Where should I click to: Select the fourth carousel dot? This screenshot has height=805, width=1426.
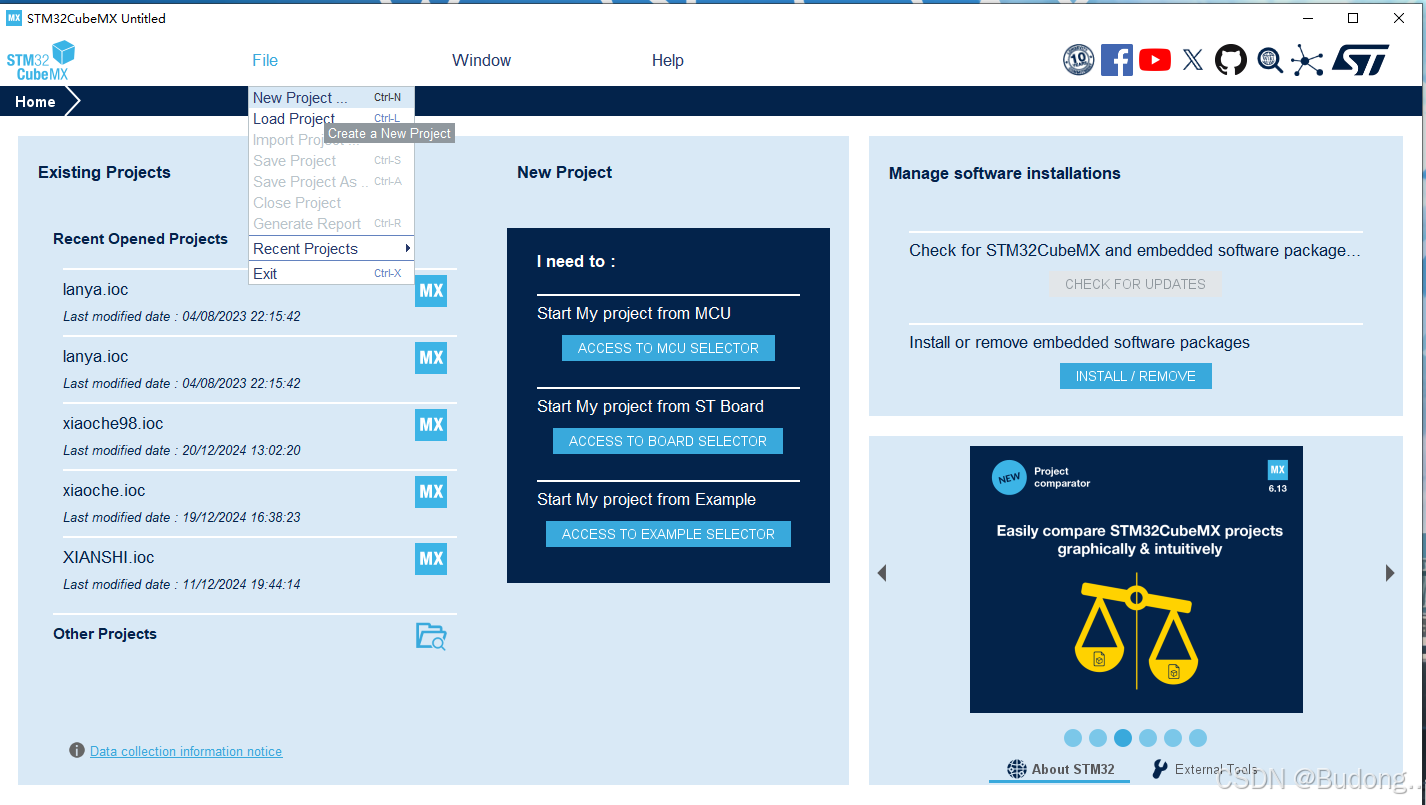(1148, 738)
